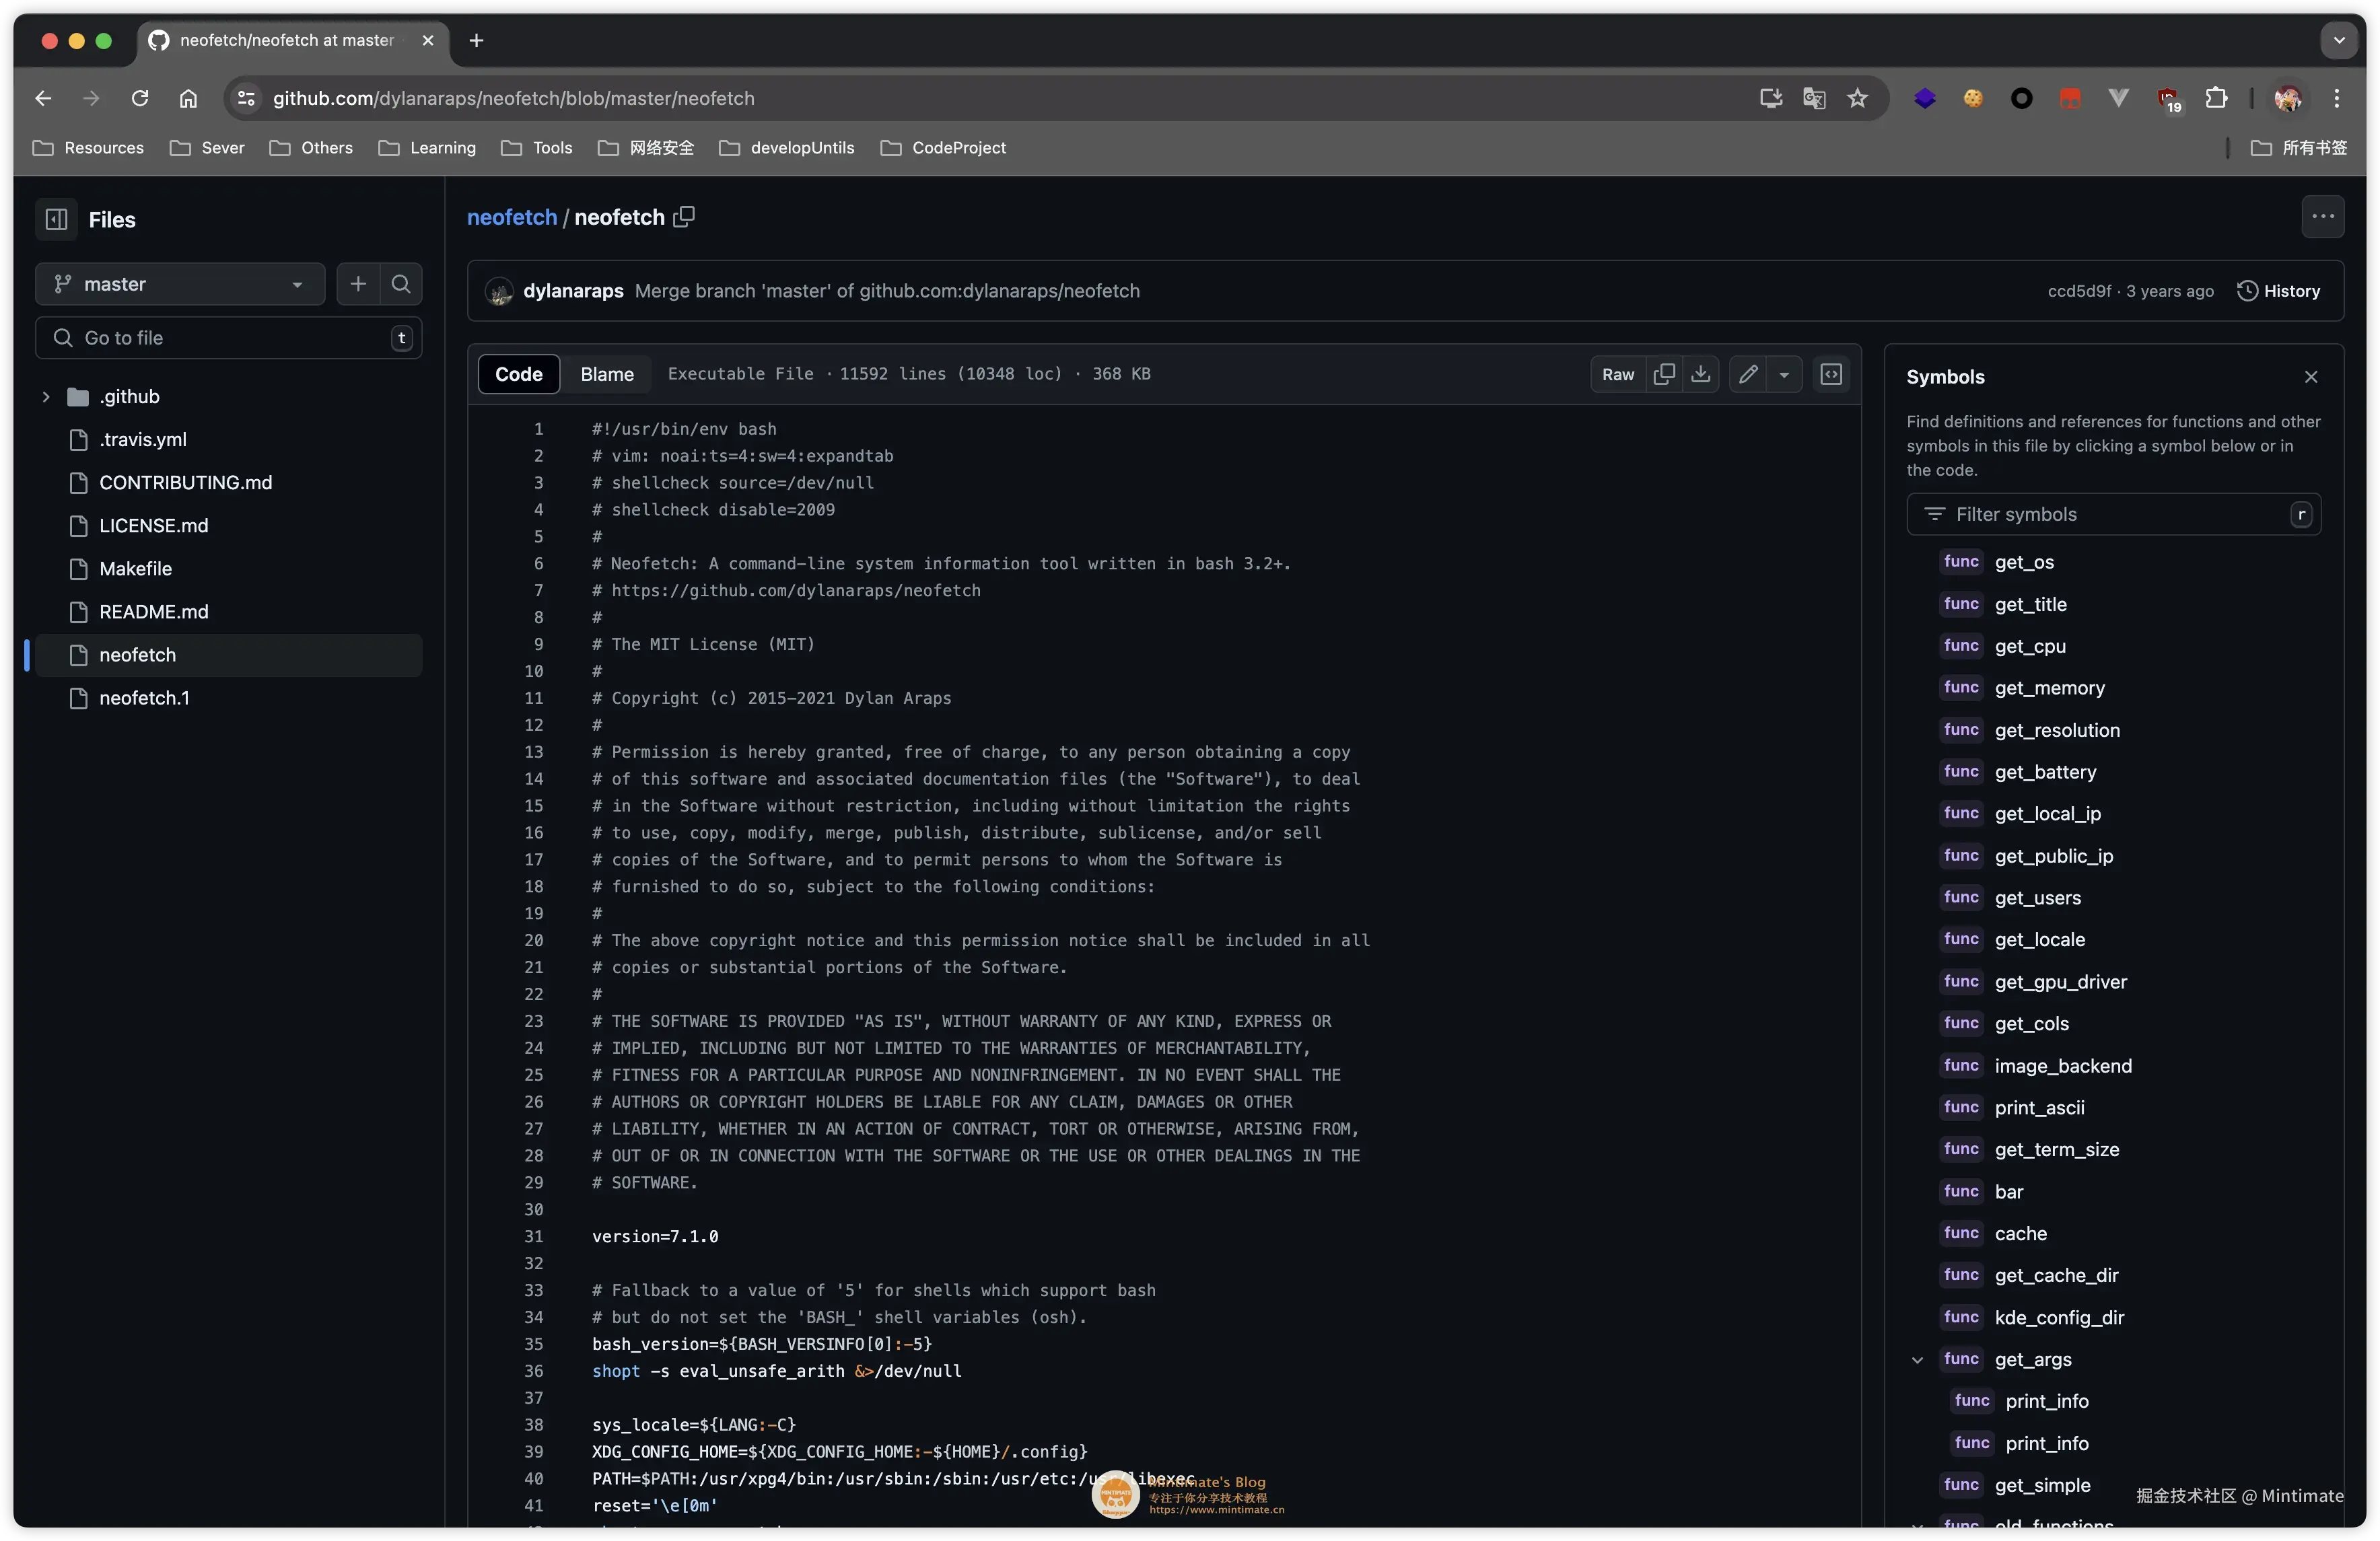Click the search files magnifier icon
This screenshot has height=1541, width=2380.
pyautogui.click(x=401, y=284)
